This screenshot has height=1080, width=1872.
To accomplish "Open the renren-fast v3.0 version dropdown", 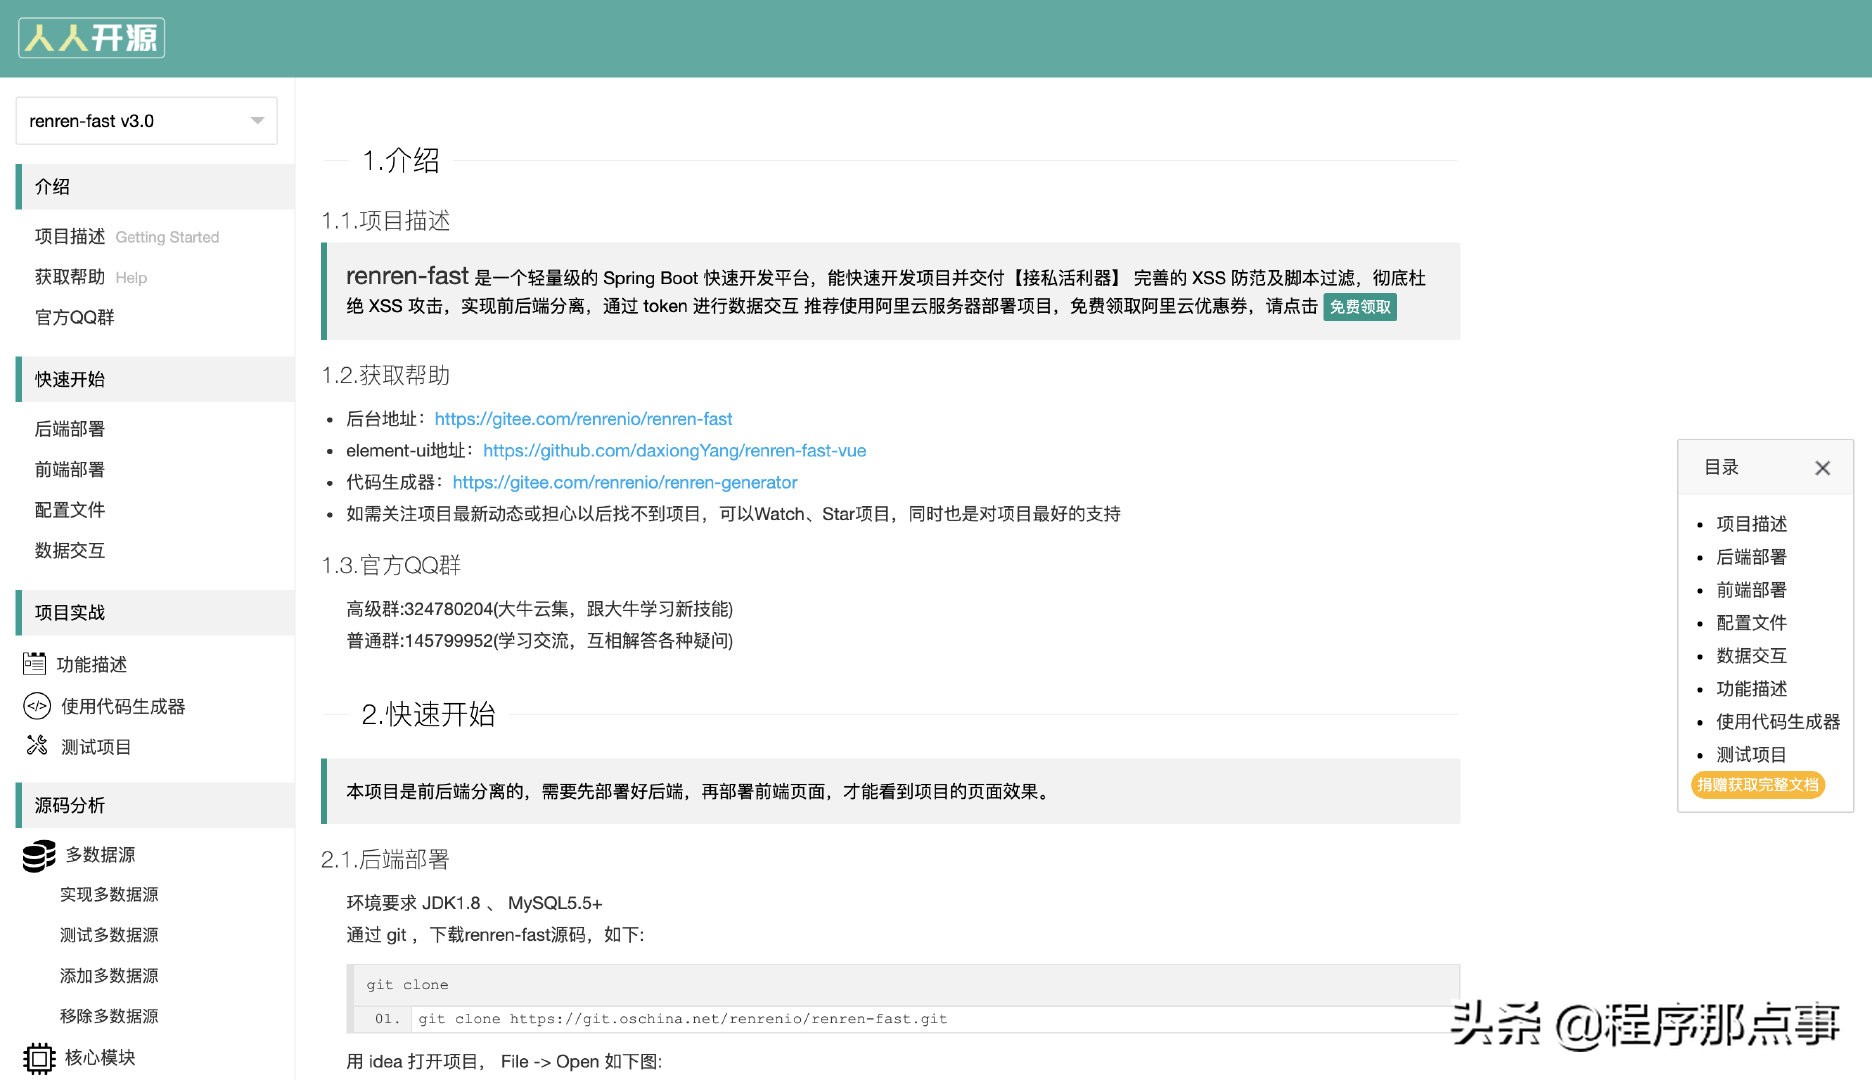I will tap(147, 121).
